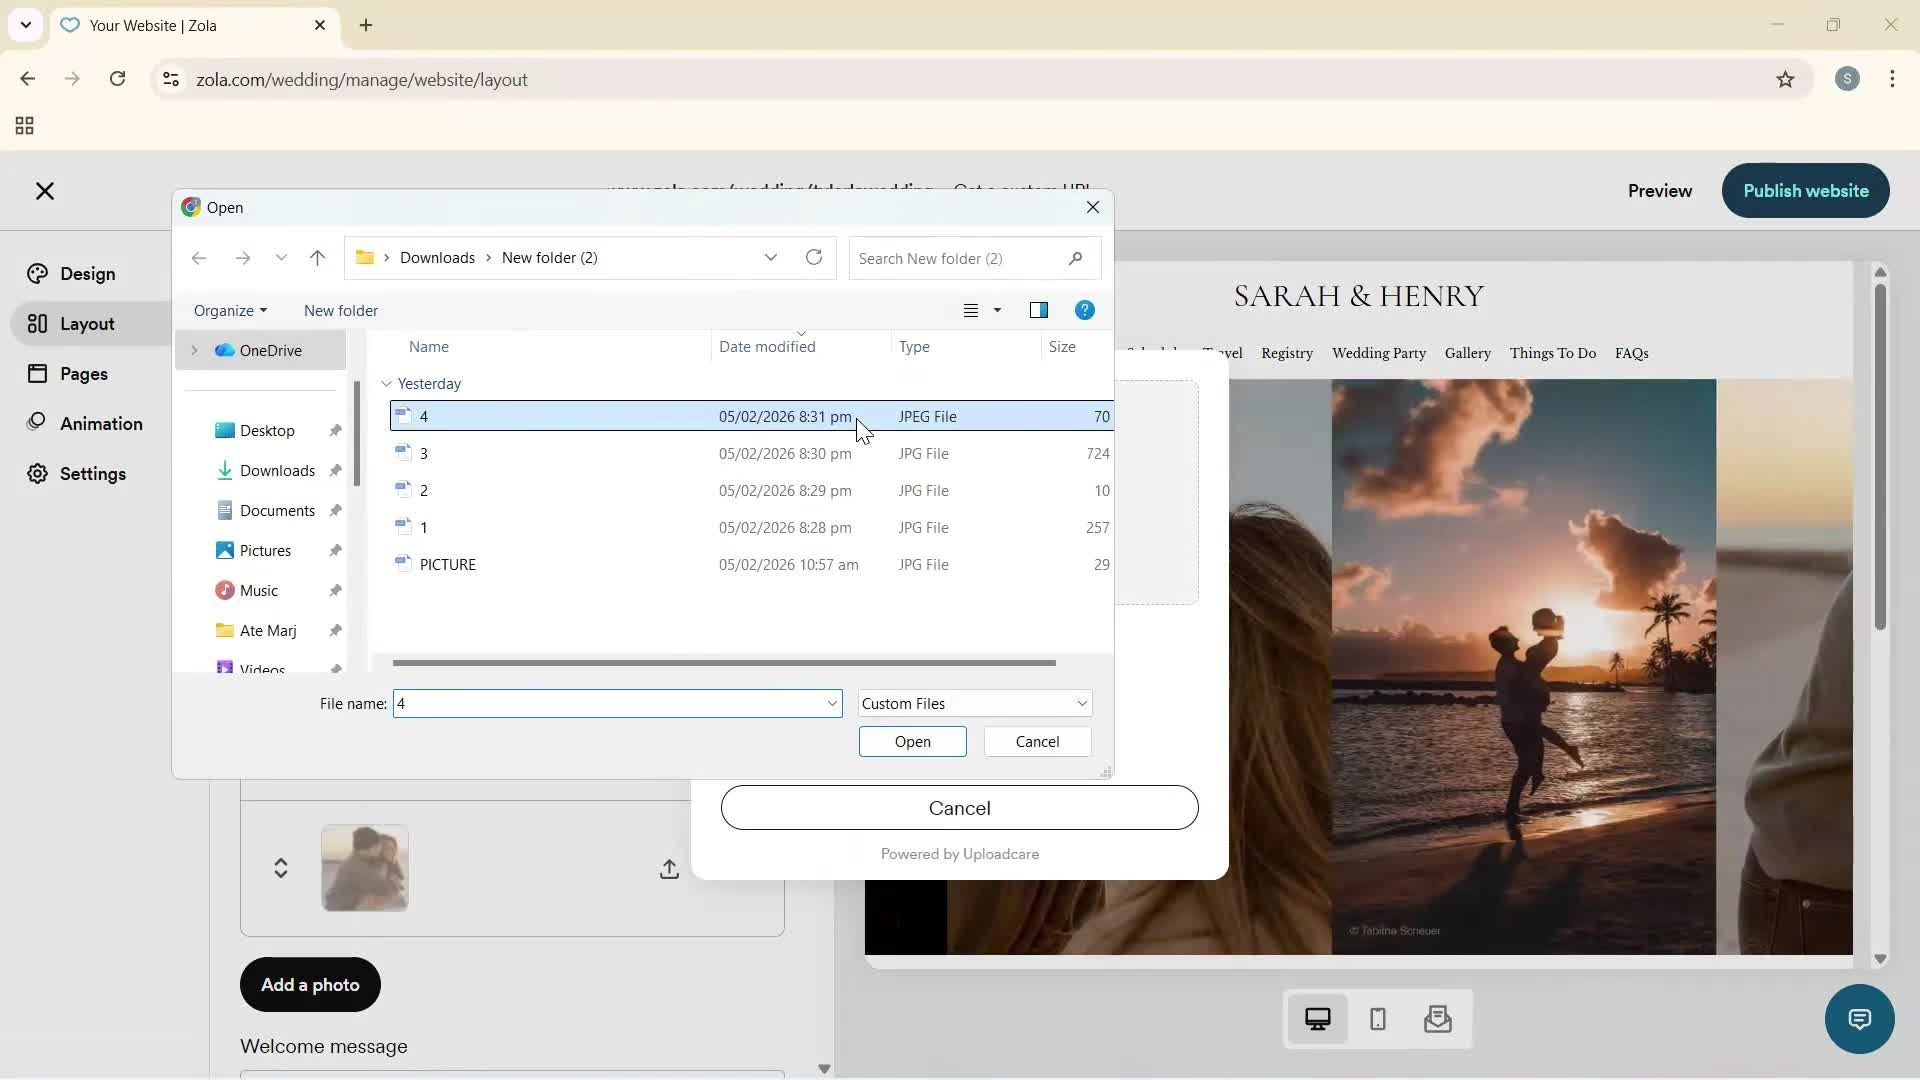Screen dimensions: 1920x1080
Task: Open the chat support bubble
Action: (x=1859, y=1019)
